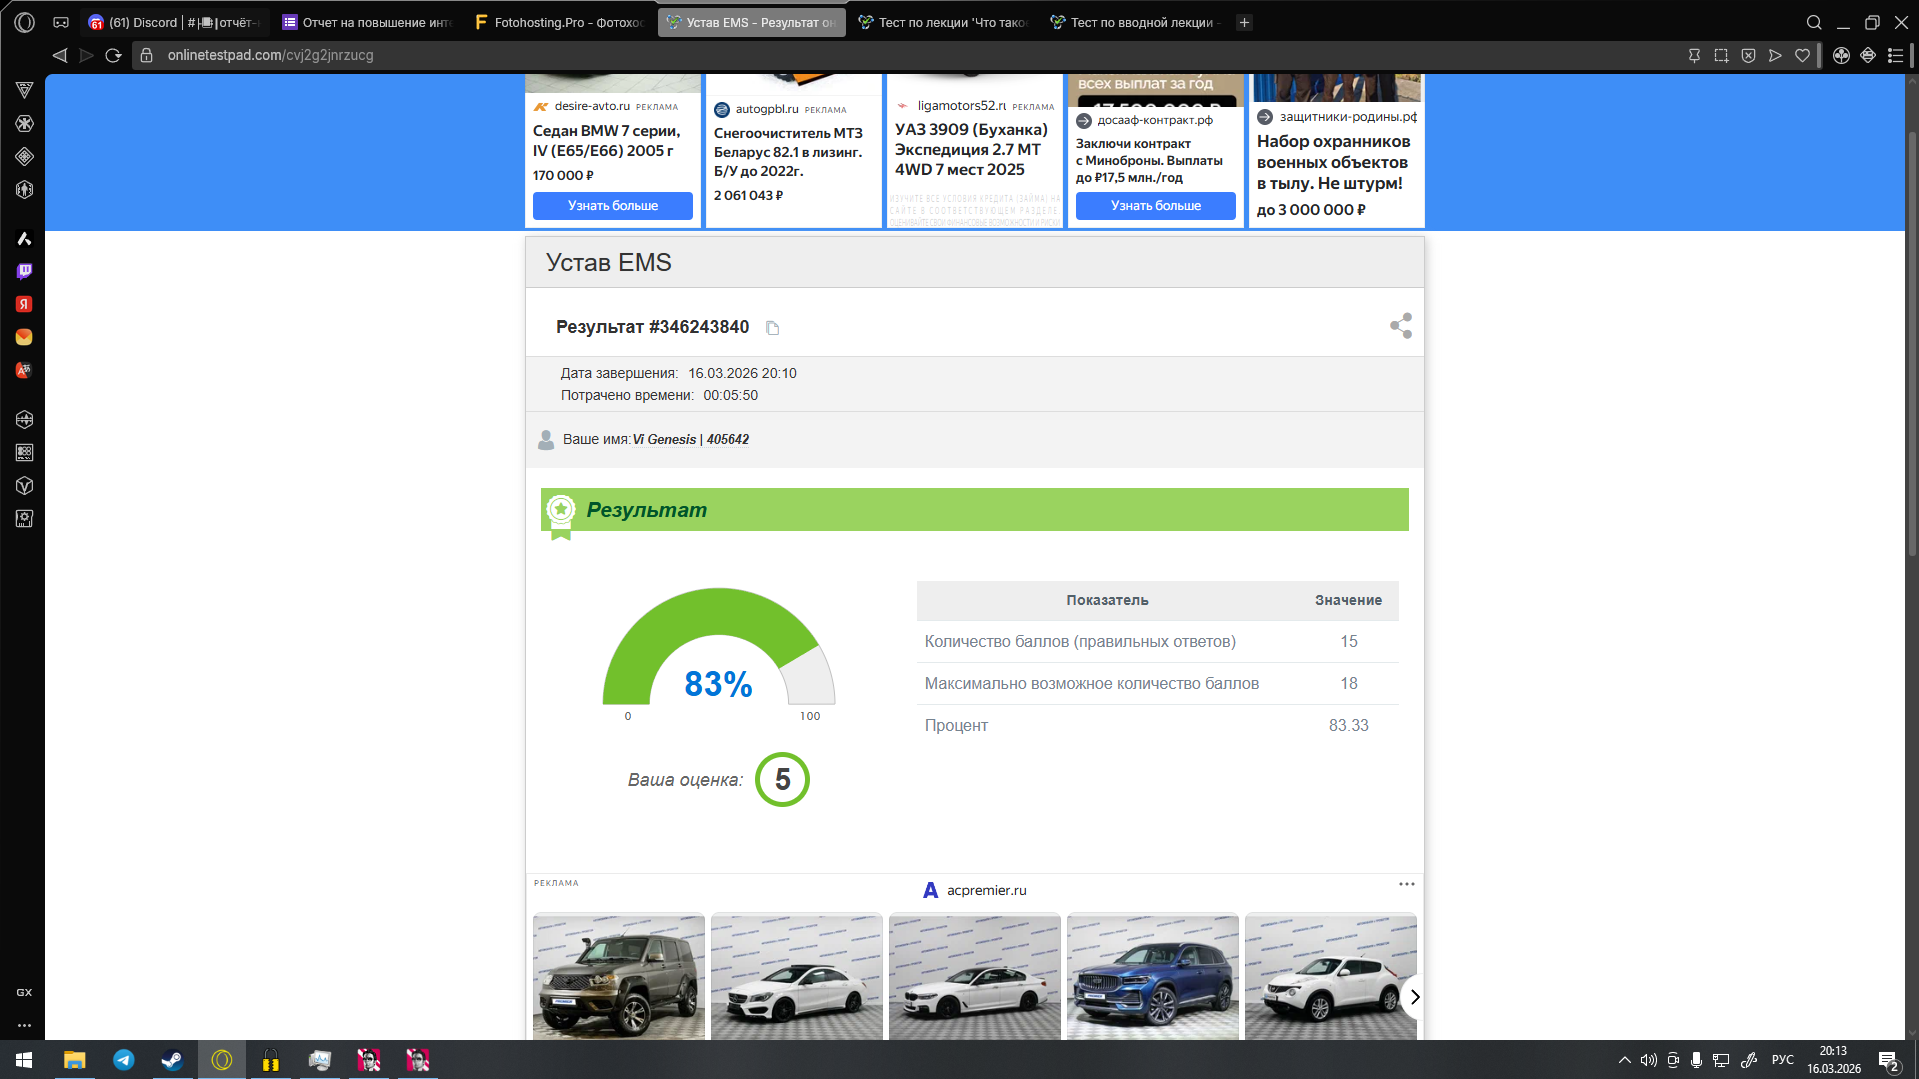Click 'Узнать больше' under the BMW 7 ad
The image size is (1919, 1079).
(x=612, y=206)
